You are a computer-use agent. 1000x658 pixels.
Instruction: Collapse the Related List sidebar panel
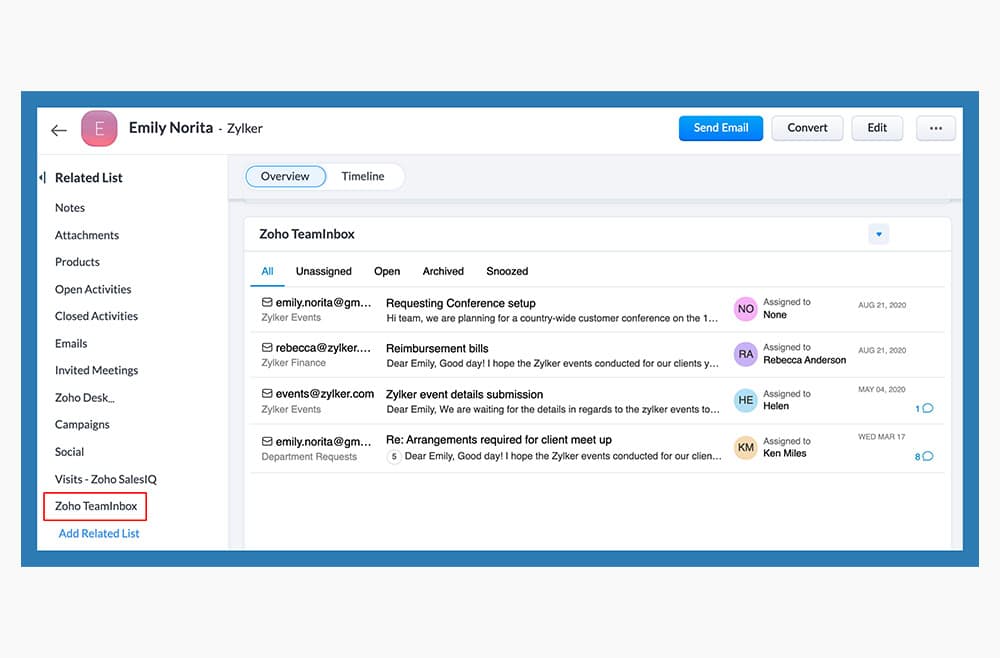[43, 177]
